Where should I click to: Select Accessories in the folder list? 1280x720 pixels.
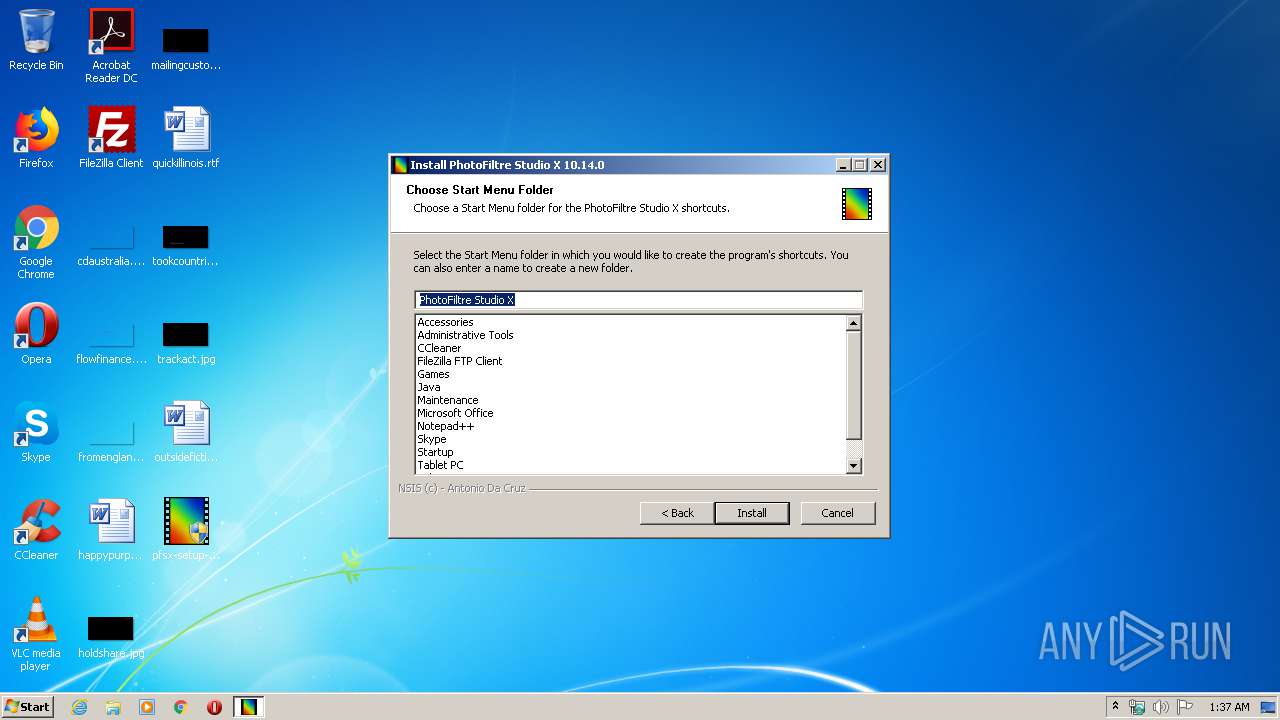click(445, 322)
